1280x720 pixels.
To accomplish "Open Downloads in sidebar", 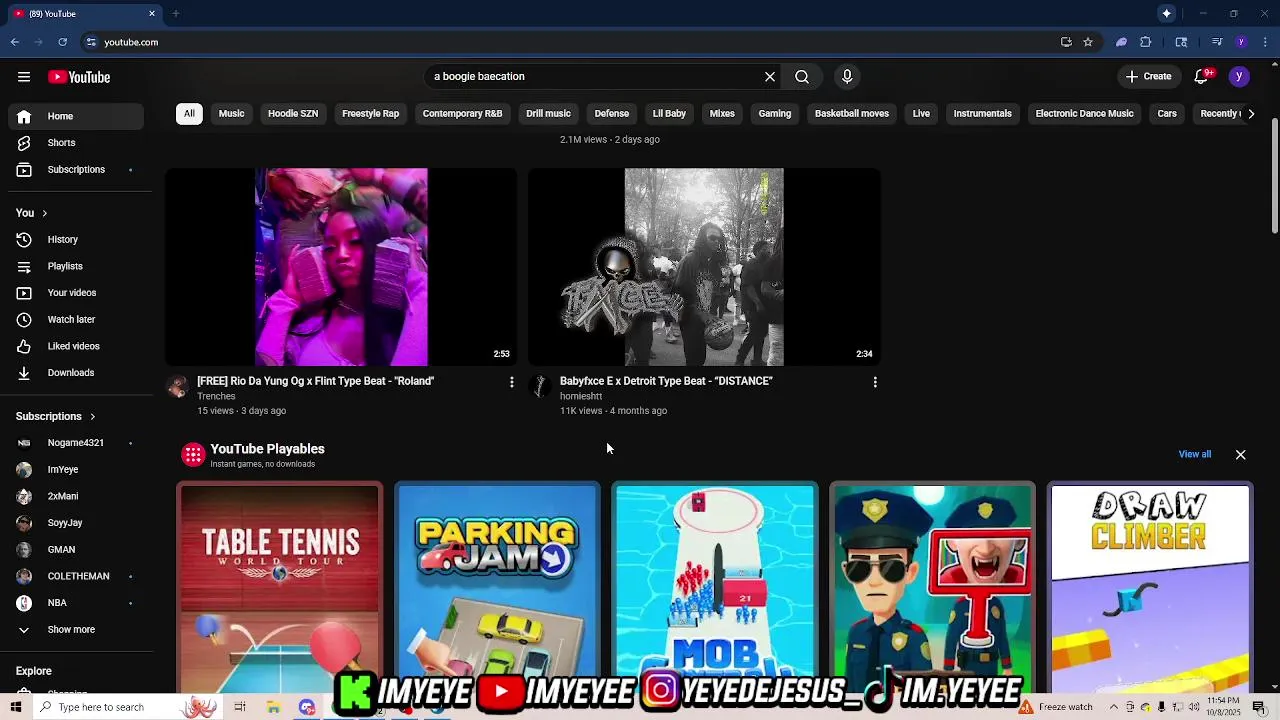I will tap(74, 372).
